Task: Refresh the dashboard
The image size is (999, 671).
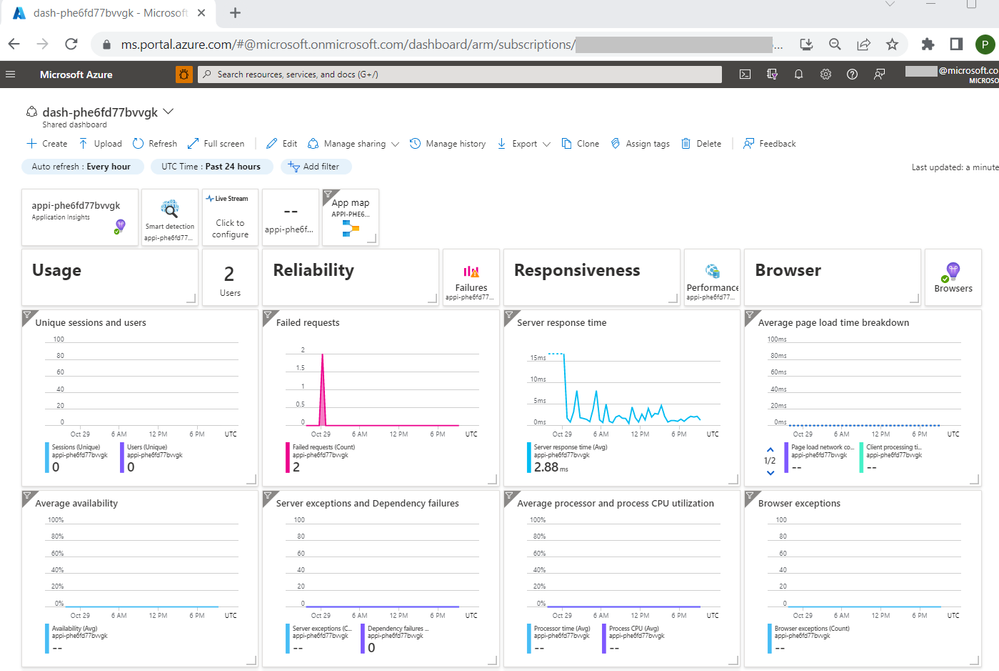Action: (x=155, y=144)
